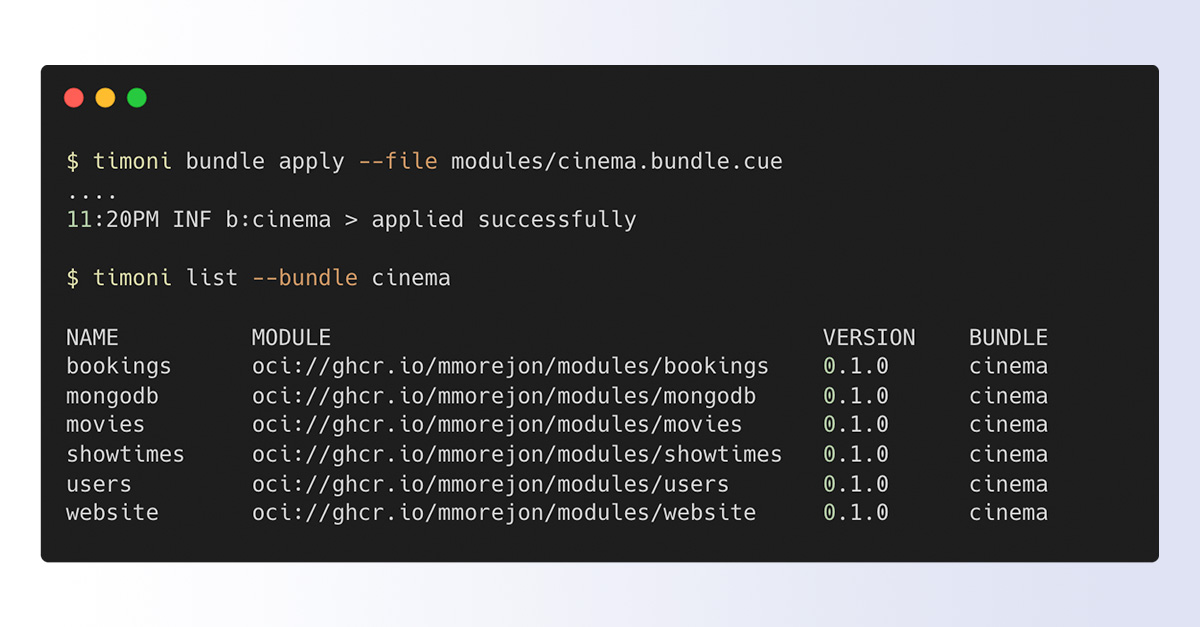Click the 'b:cinema' log text

pyautogui.click(x=278, y=220)
